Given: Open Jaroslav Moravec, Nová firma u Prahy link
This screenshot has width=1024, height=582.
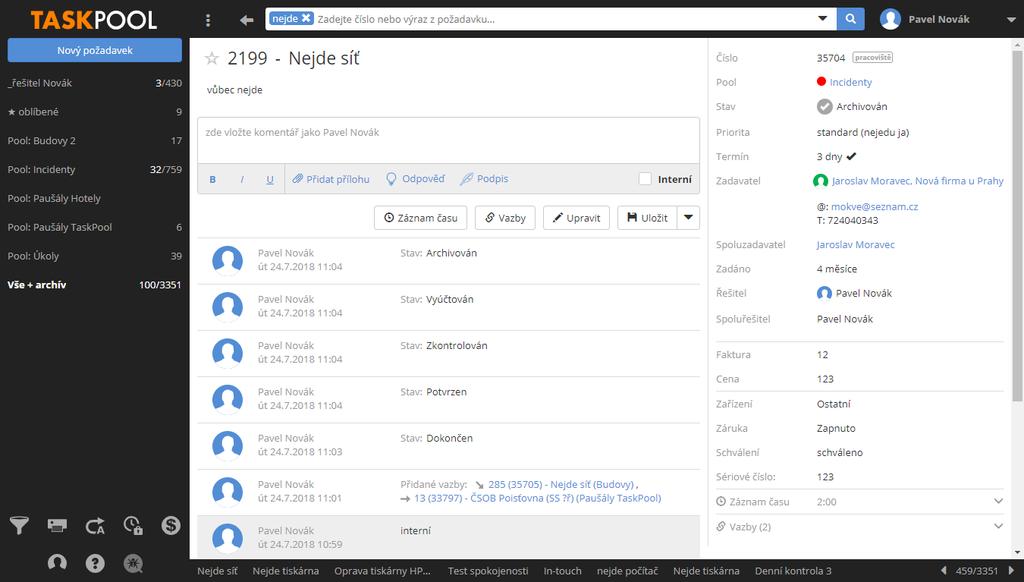Looking at the screenshot, I should coord(917,181).
